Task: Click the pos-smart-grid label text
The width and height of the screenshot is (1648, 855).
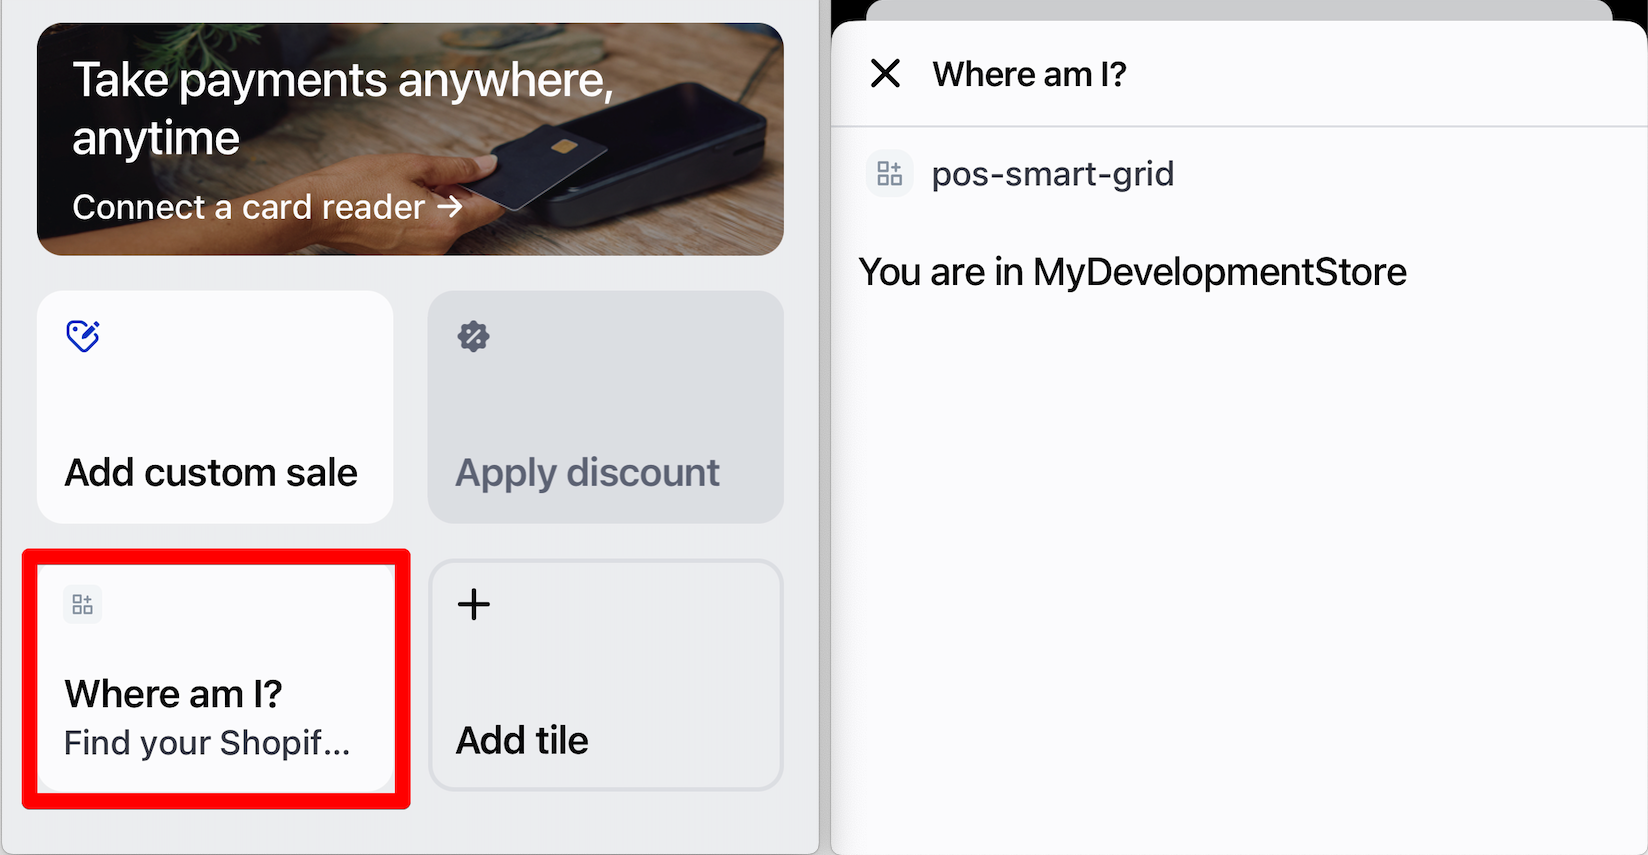Action: (x=1053, y=173)
